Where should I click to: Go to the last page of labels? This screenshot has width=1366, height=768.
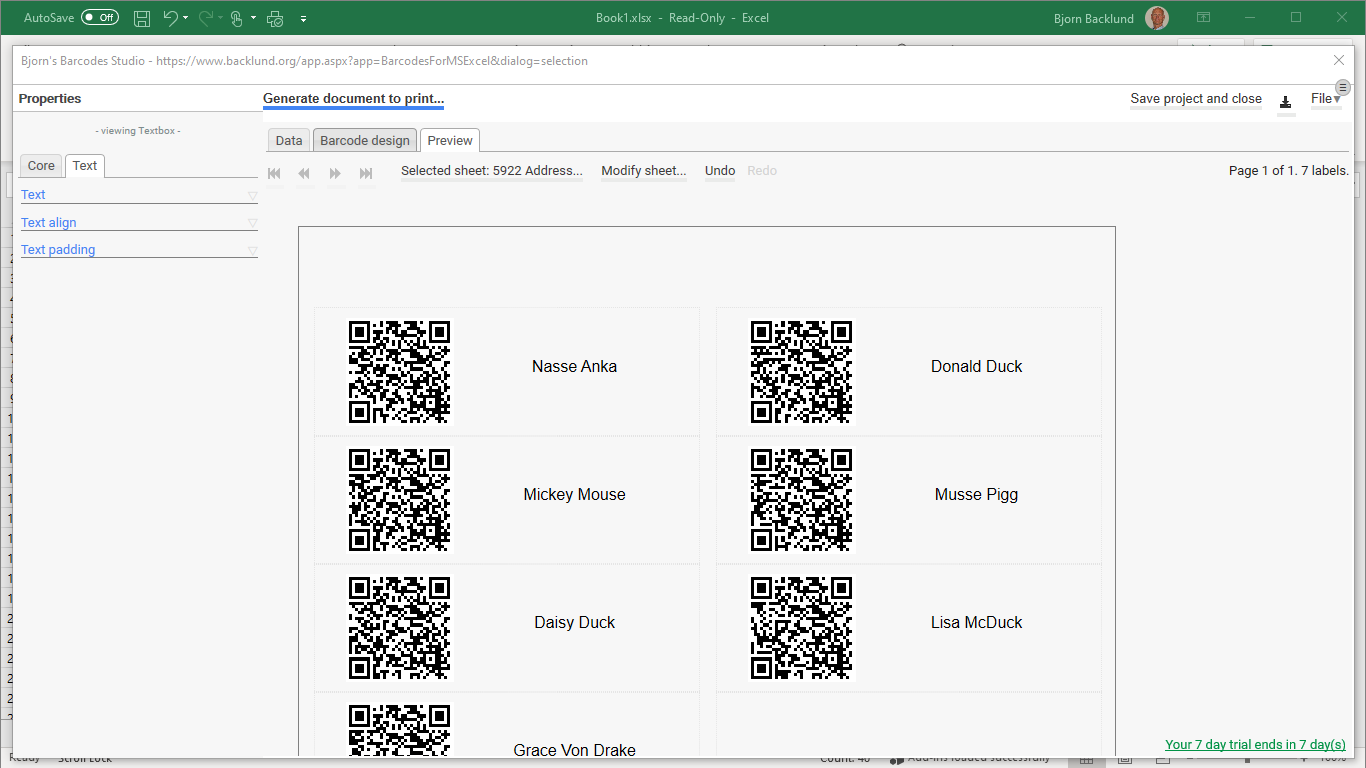(366, 173)
